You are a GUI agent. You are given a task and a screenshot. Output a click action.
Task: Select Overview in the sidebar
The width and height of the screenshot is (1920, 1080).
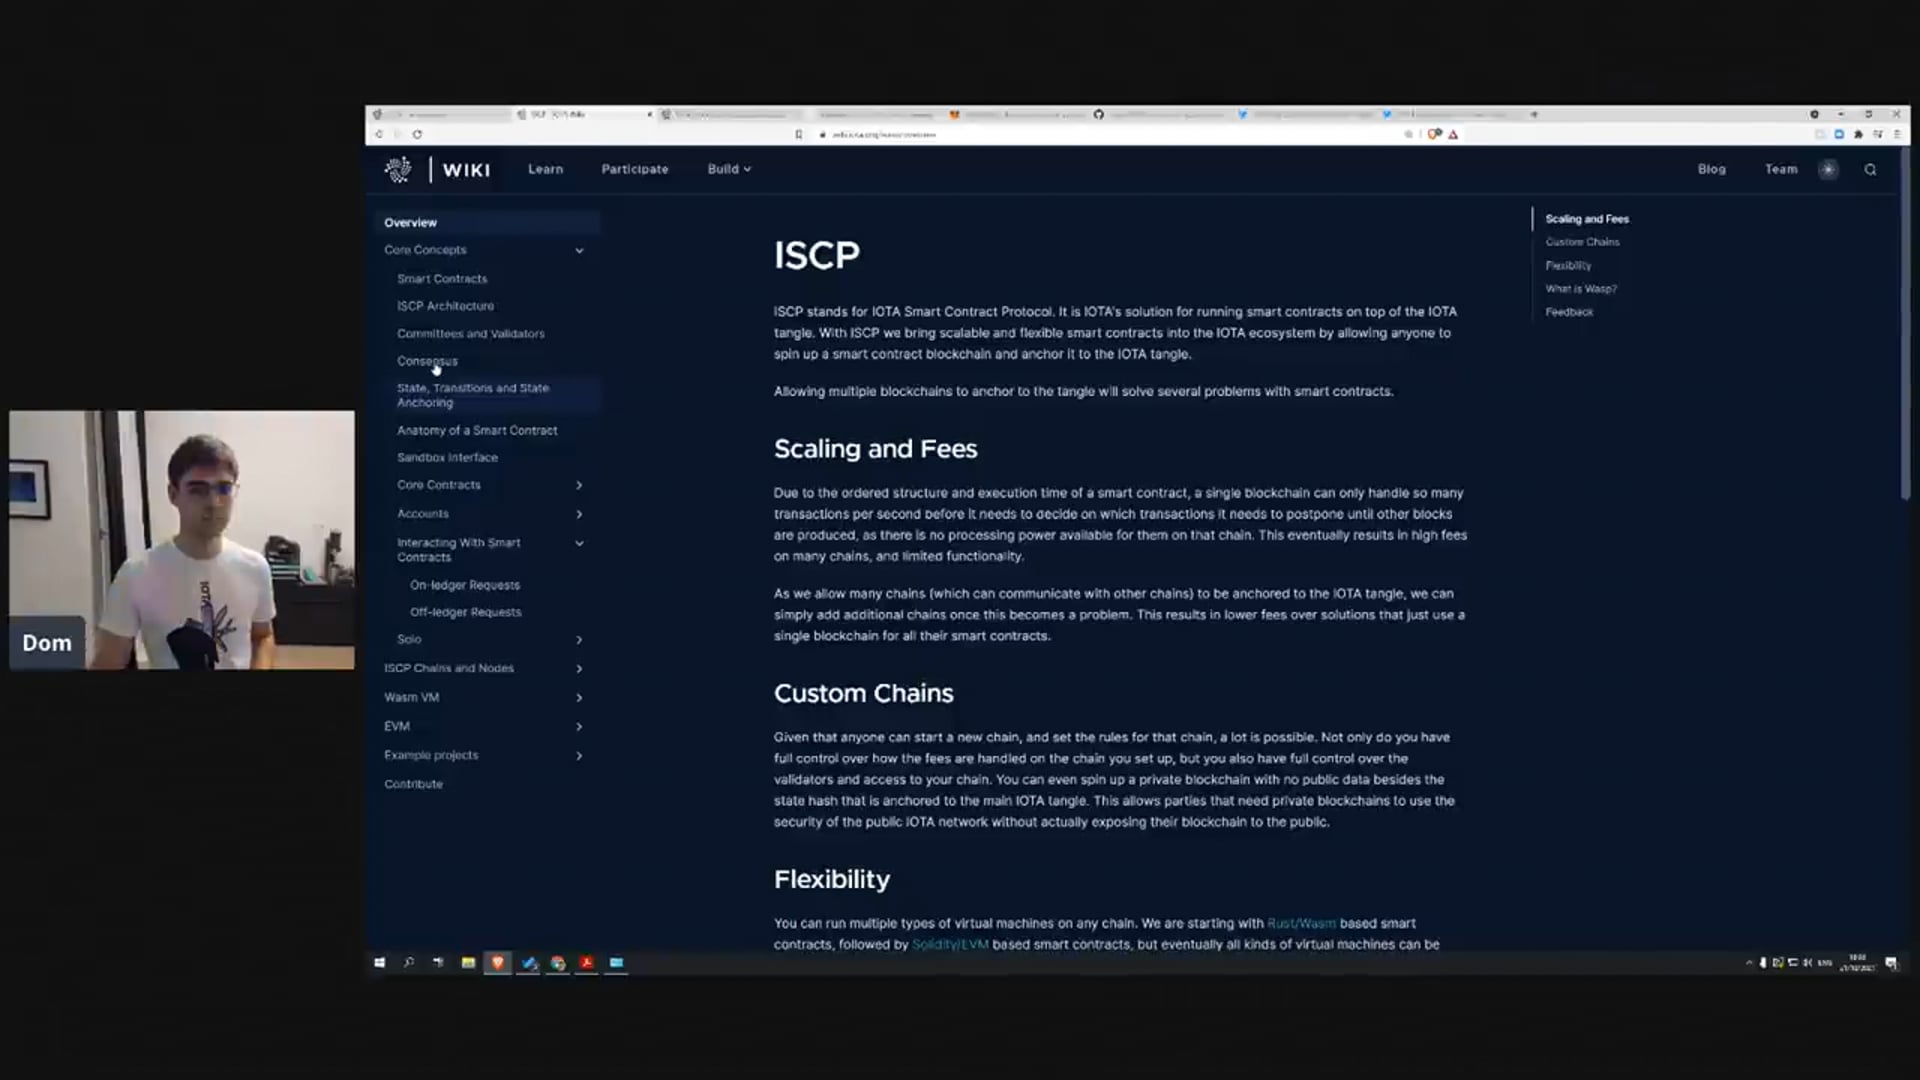[x=488, y=222]
